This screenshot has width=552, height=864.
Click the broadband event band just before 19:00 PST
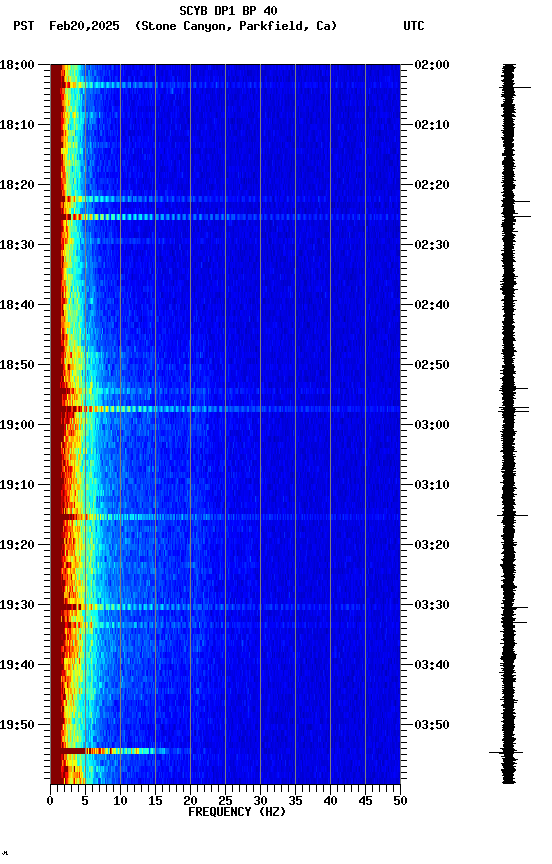click(225, 409)
